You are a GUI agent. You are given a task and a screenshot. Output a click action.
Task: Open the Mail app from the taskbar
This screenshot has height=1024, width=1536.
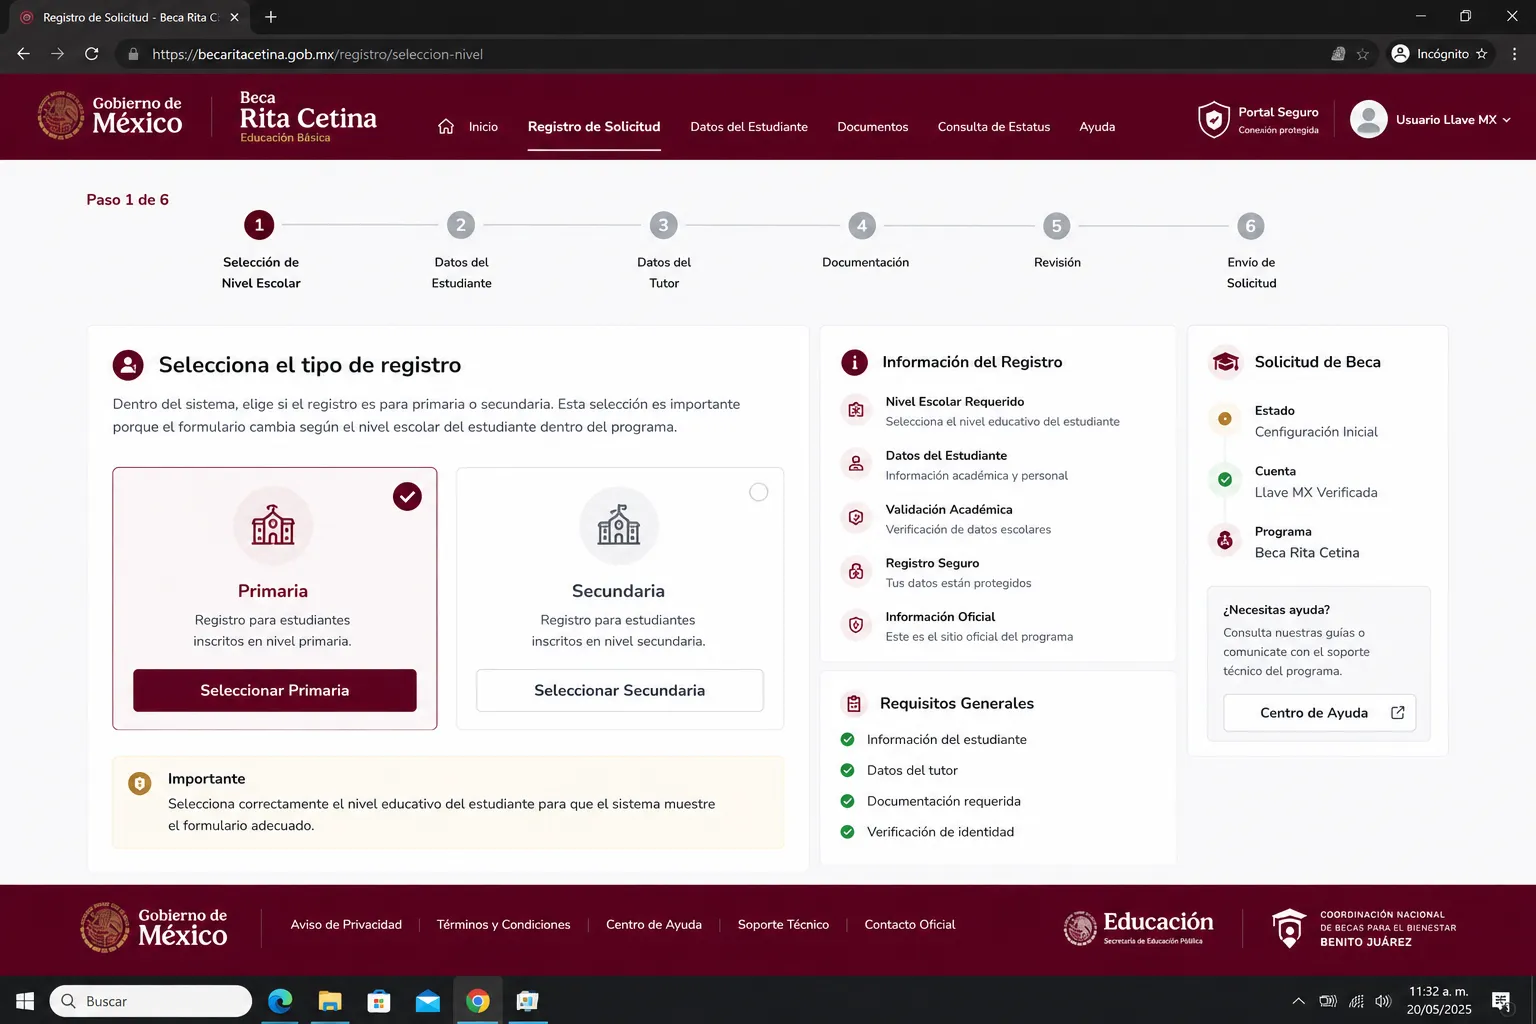[428, 1001]
